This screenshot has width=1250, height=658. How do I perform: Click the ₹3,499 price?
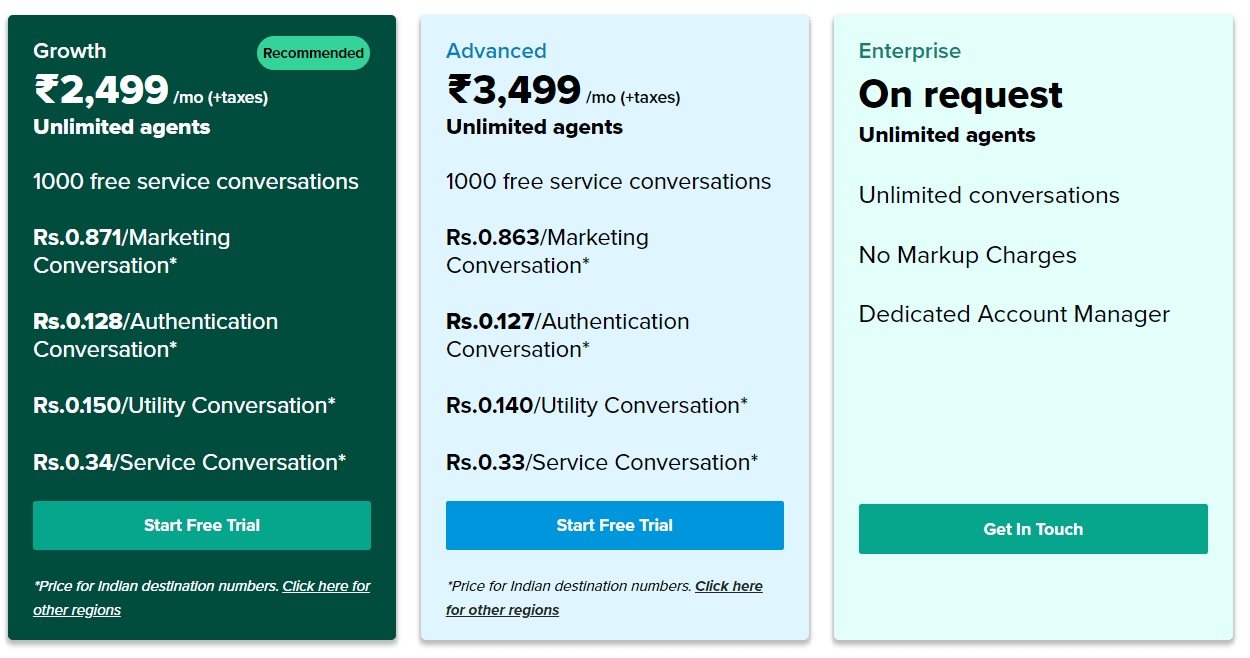point(514,90)
